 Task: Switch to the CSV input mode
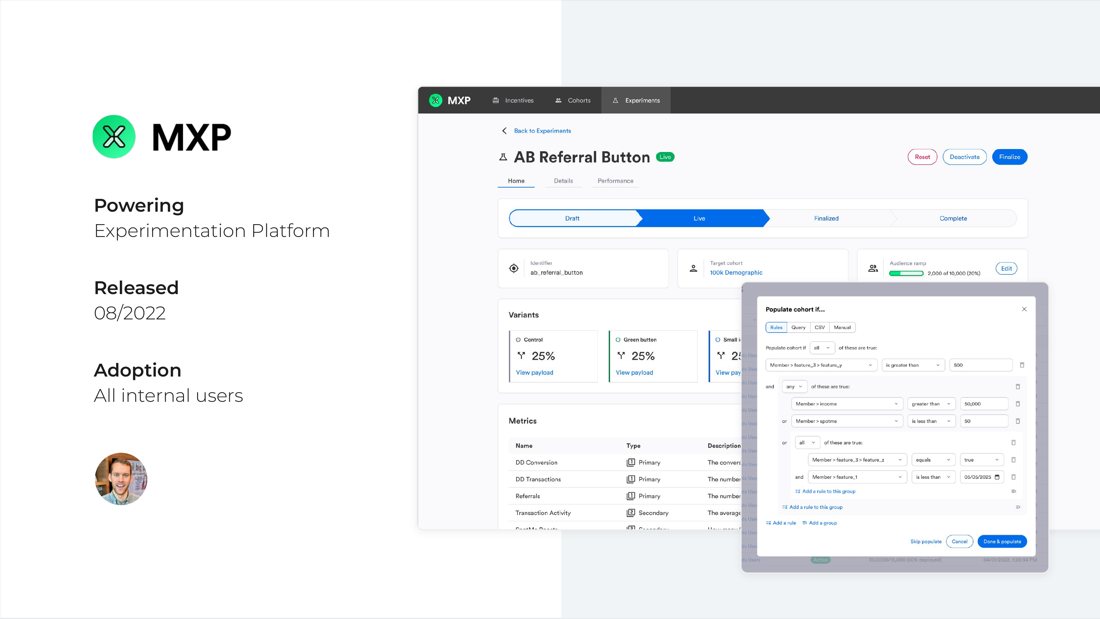pos(820,327)
